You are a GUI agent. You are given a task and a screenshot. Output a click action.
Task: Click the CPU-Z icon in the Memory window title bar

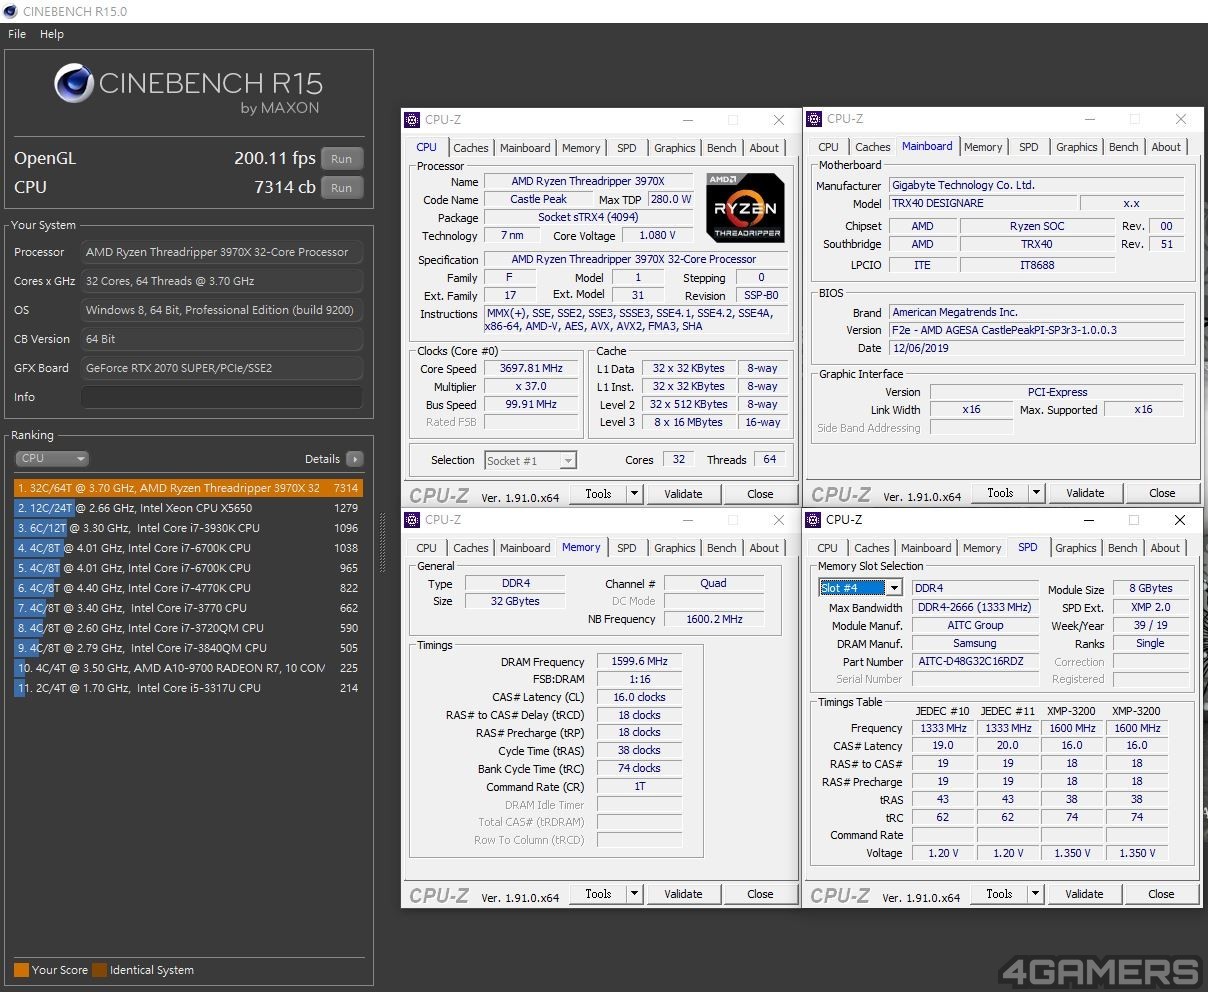tap(412, 520)
